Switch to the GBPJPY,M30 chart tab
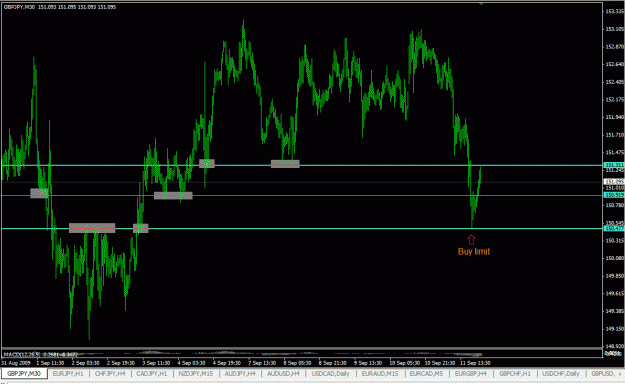625x384 pixels. 24,374
